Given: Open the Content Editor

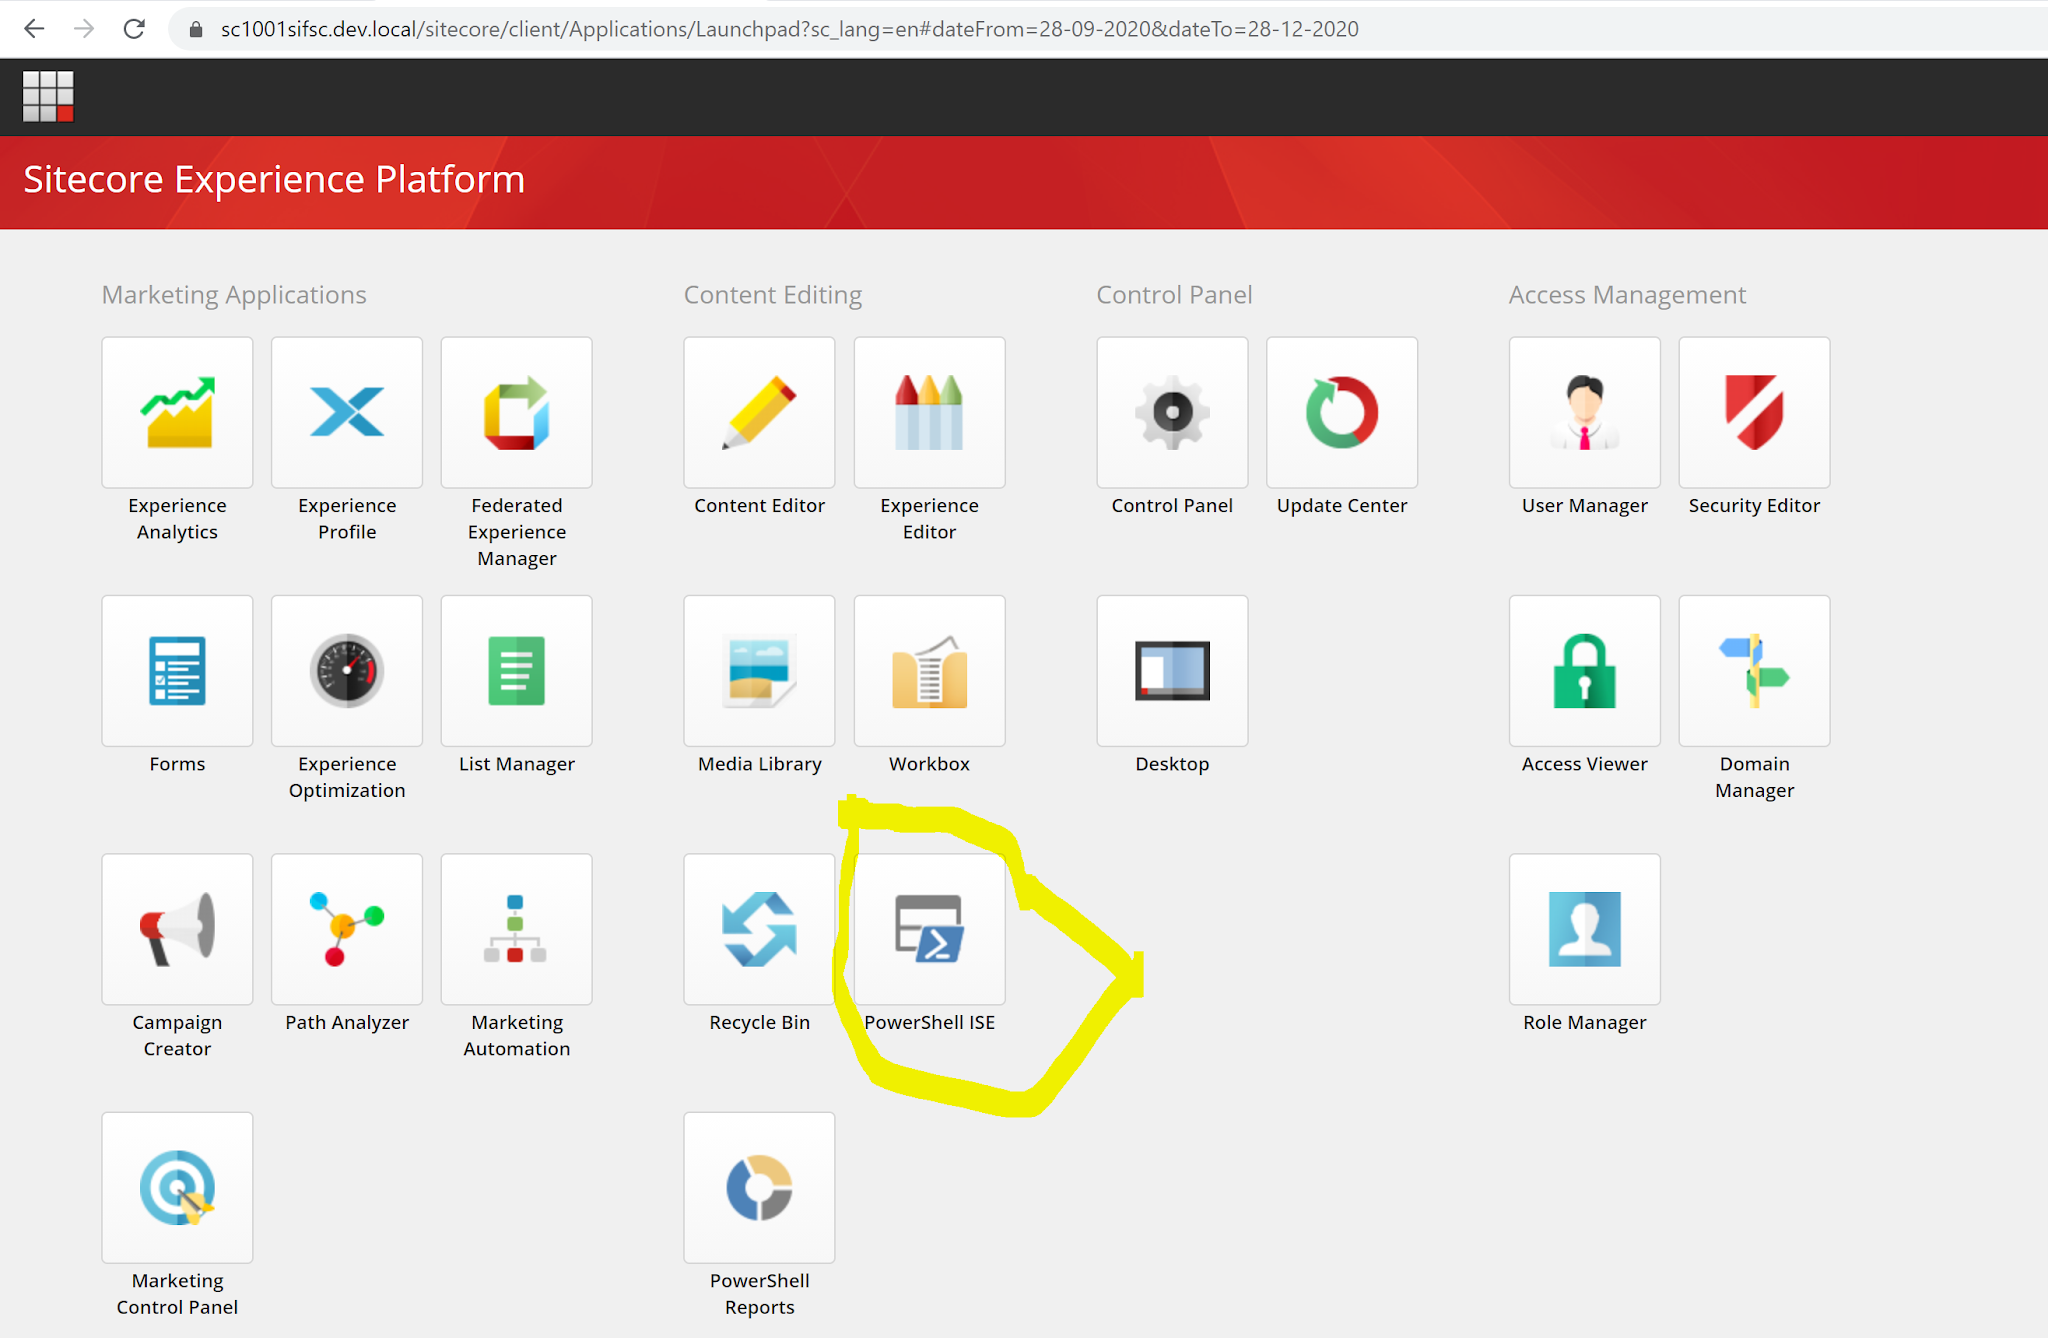Looking at the screenshot, I should (760, 412).
